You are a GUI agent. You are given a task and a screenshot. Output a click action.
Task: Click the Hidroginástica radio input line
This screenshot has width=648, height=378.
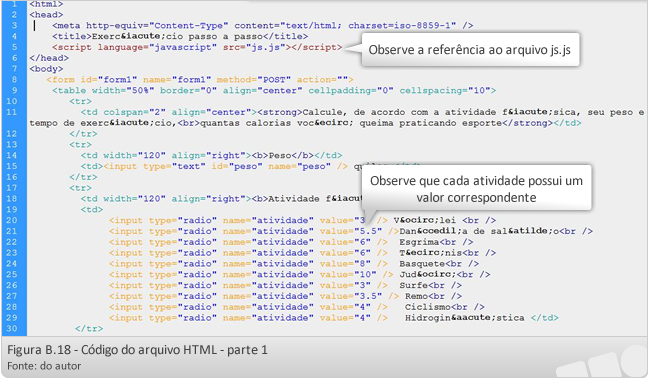click(334, 318)
